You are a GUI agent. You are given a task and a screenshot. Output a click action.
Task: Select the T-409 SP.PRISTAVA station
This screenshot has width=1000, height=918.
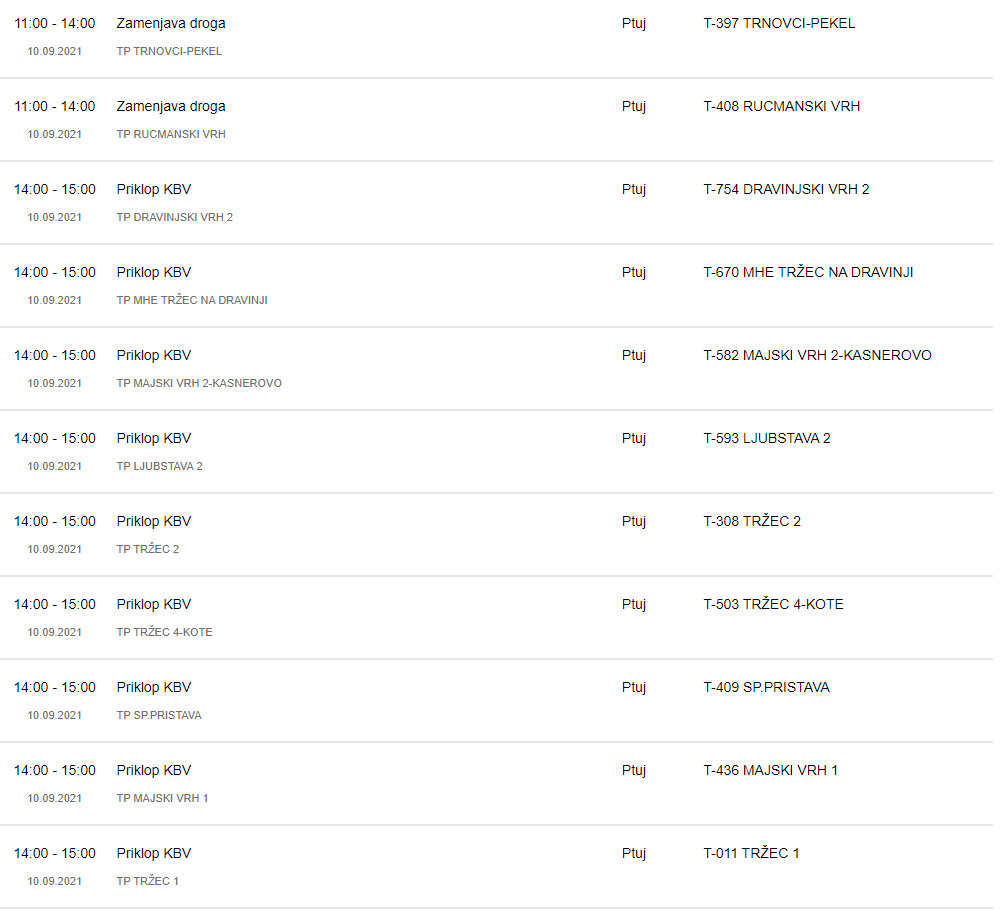pyautogui.click(x=766, y=687)
